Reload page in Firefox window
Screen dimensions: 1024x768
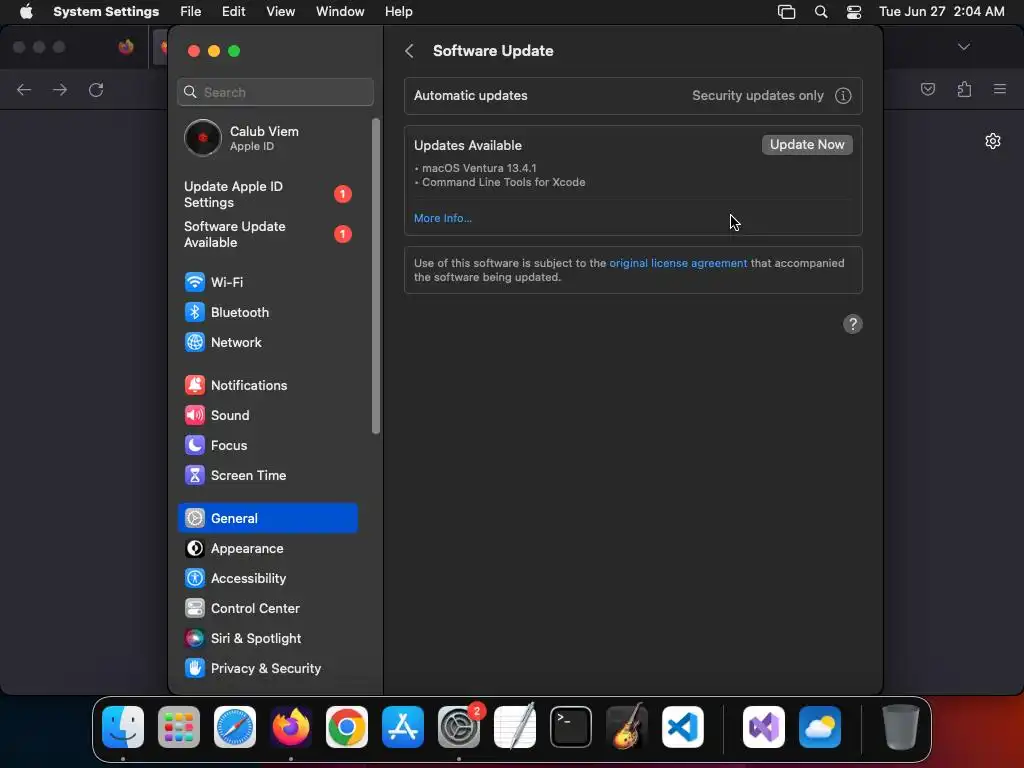96,89
